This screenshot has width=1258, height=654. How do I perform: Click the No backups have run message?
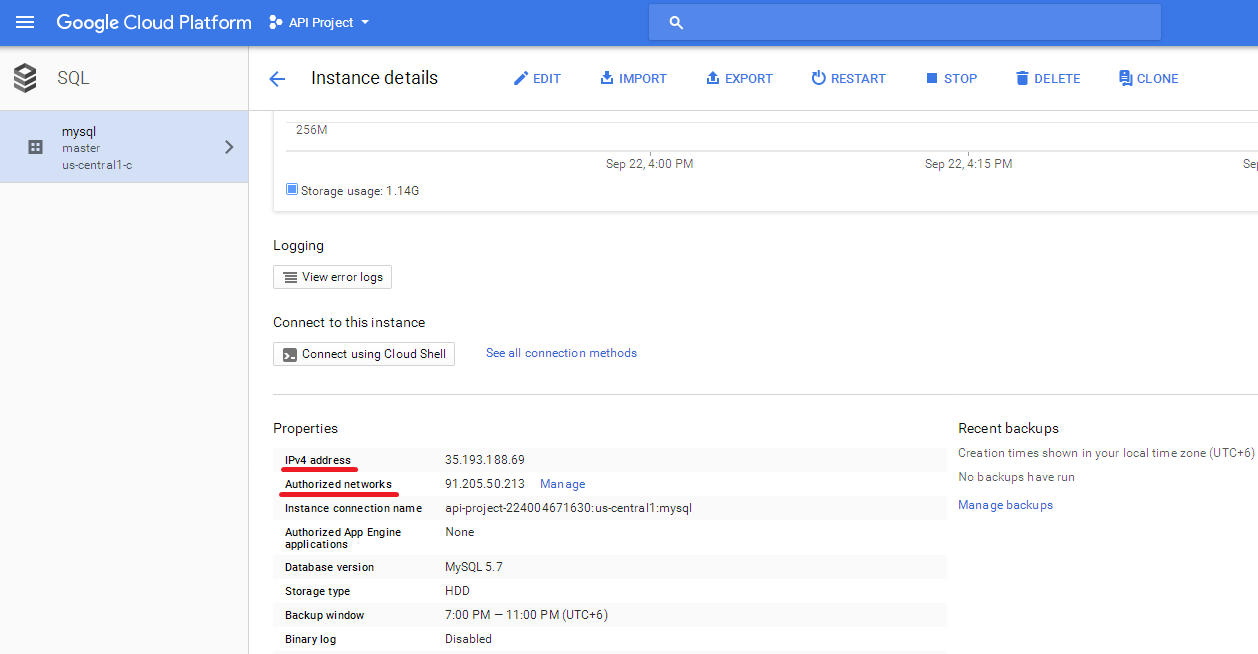tap(1016, 477)
